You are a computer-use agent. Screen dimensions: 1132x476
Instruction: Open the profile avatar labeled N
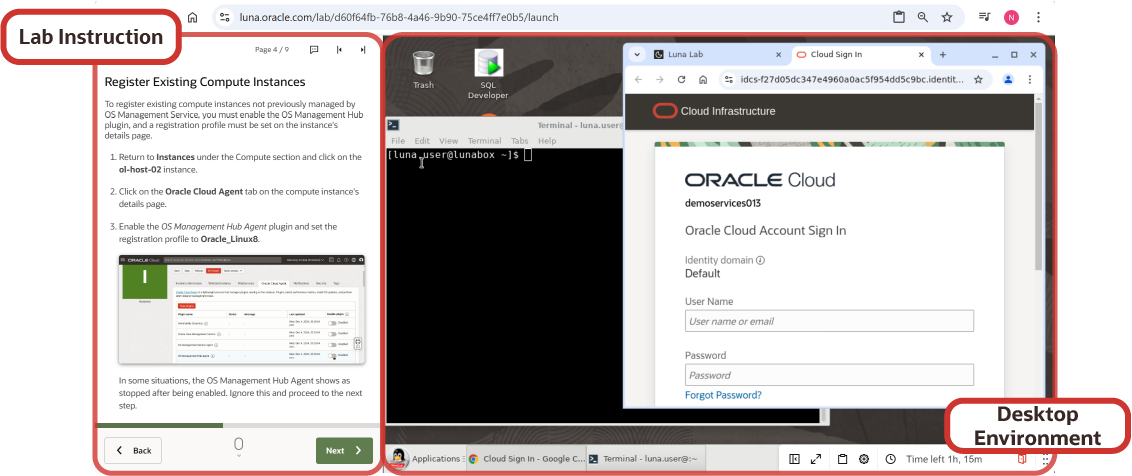[x=1011, y=17]
